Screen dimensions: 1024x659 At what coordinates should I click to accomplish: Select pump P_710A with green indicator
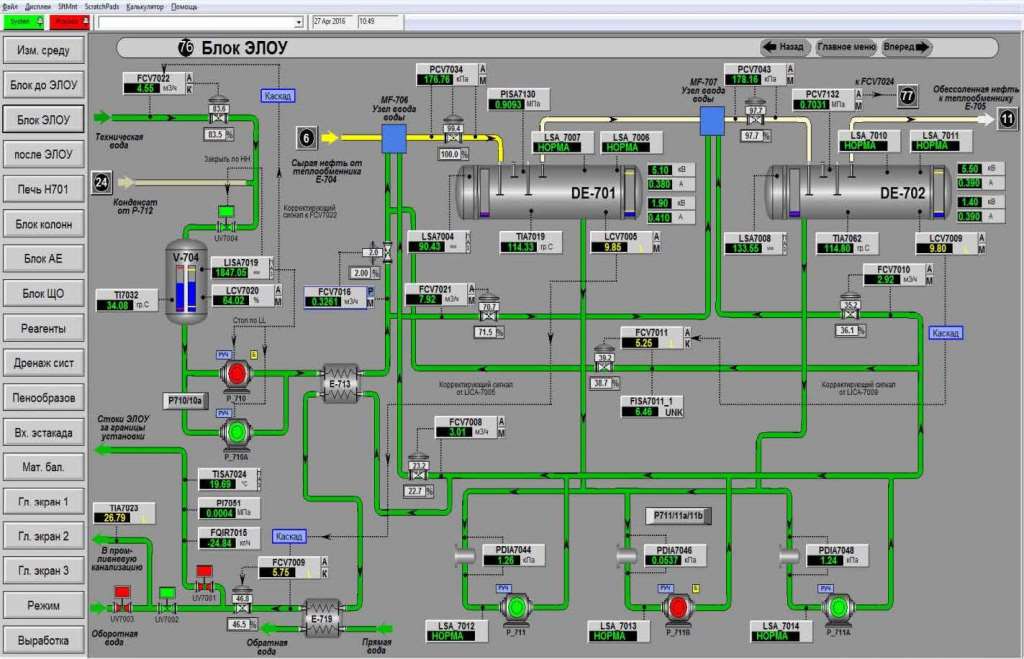coord(236,432)
